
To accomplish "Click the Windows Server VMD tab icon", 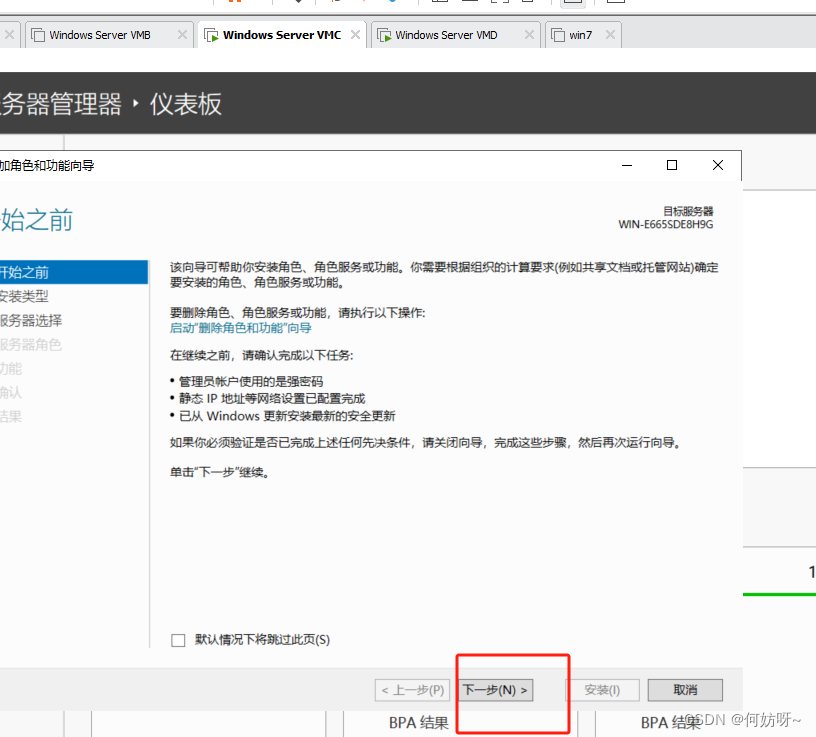I will 383,35.
